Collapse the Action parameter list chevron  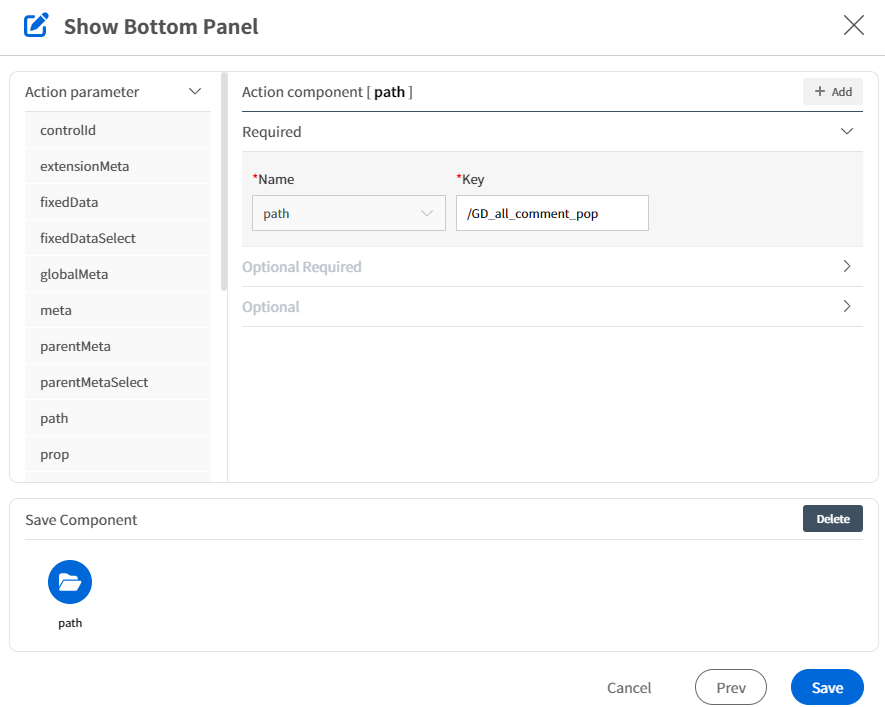point(195,91)
